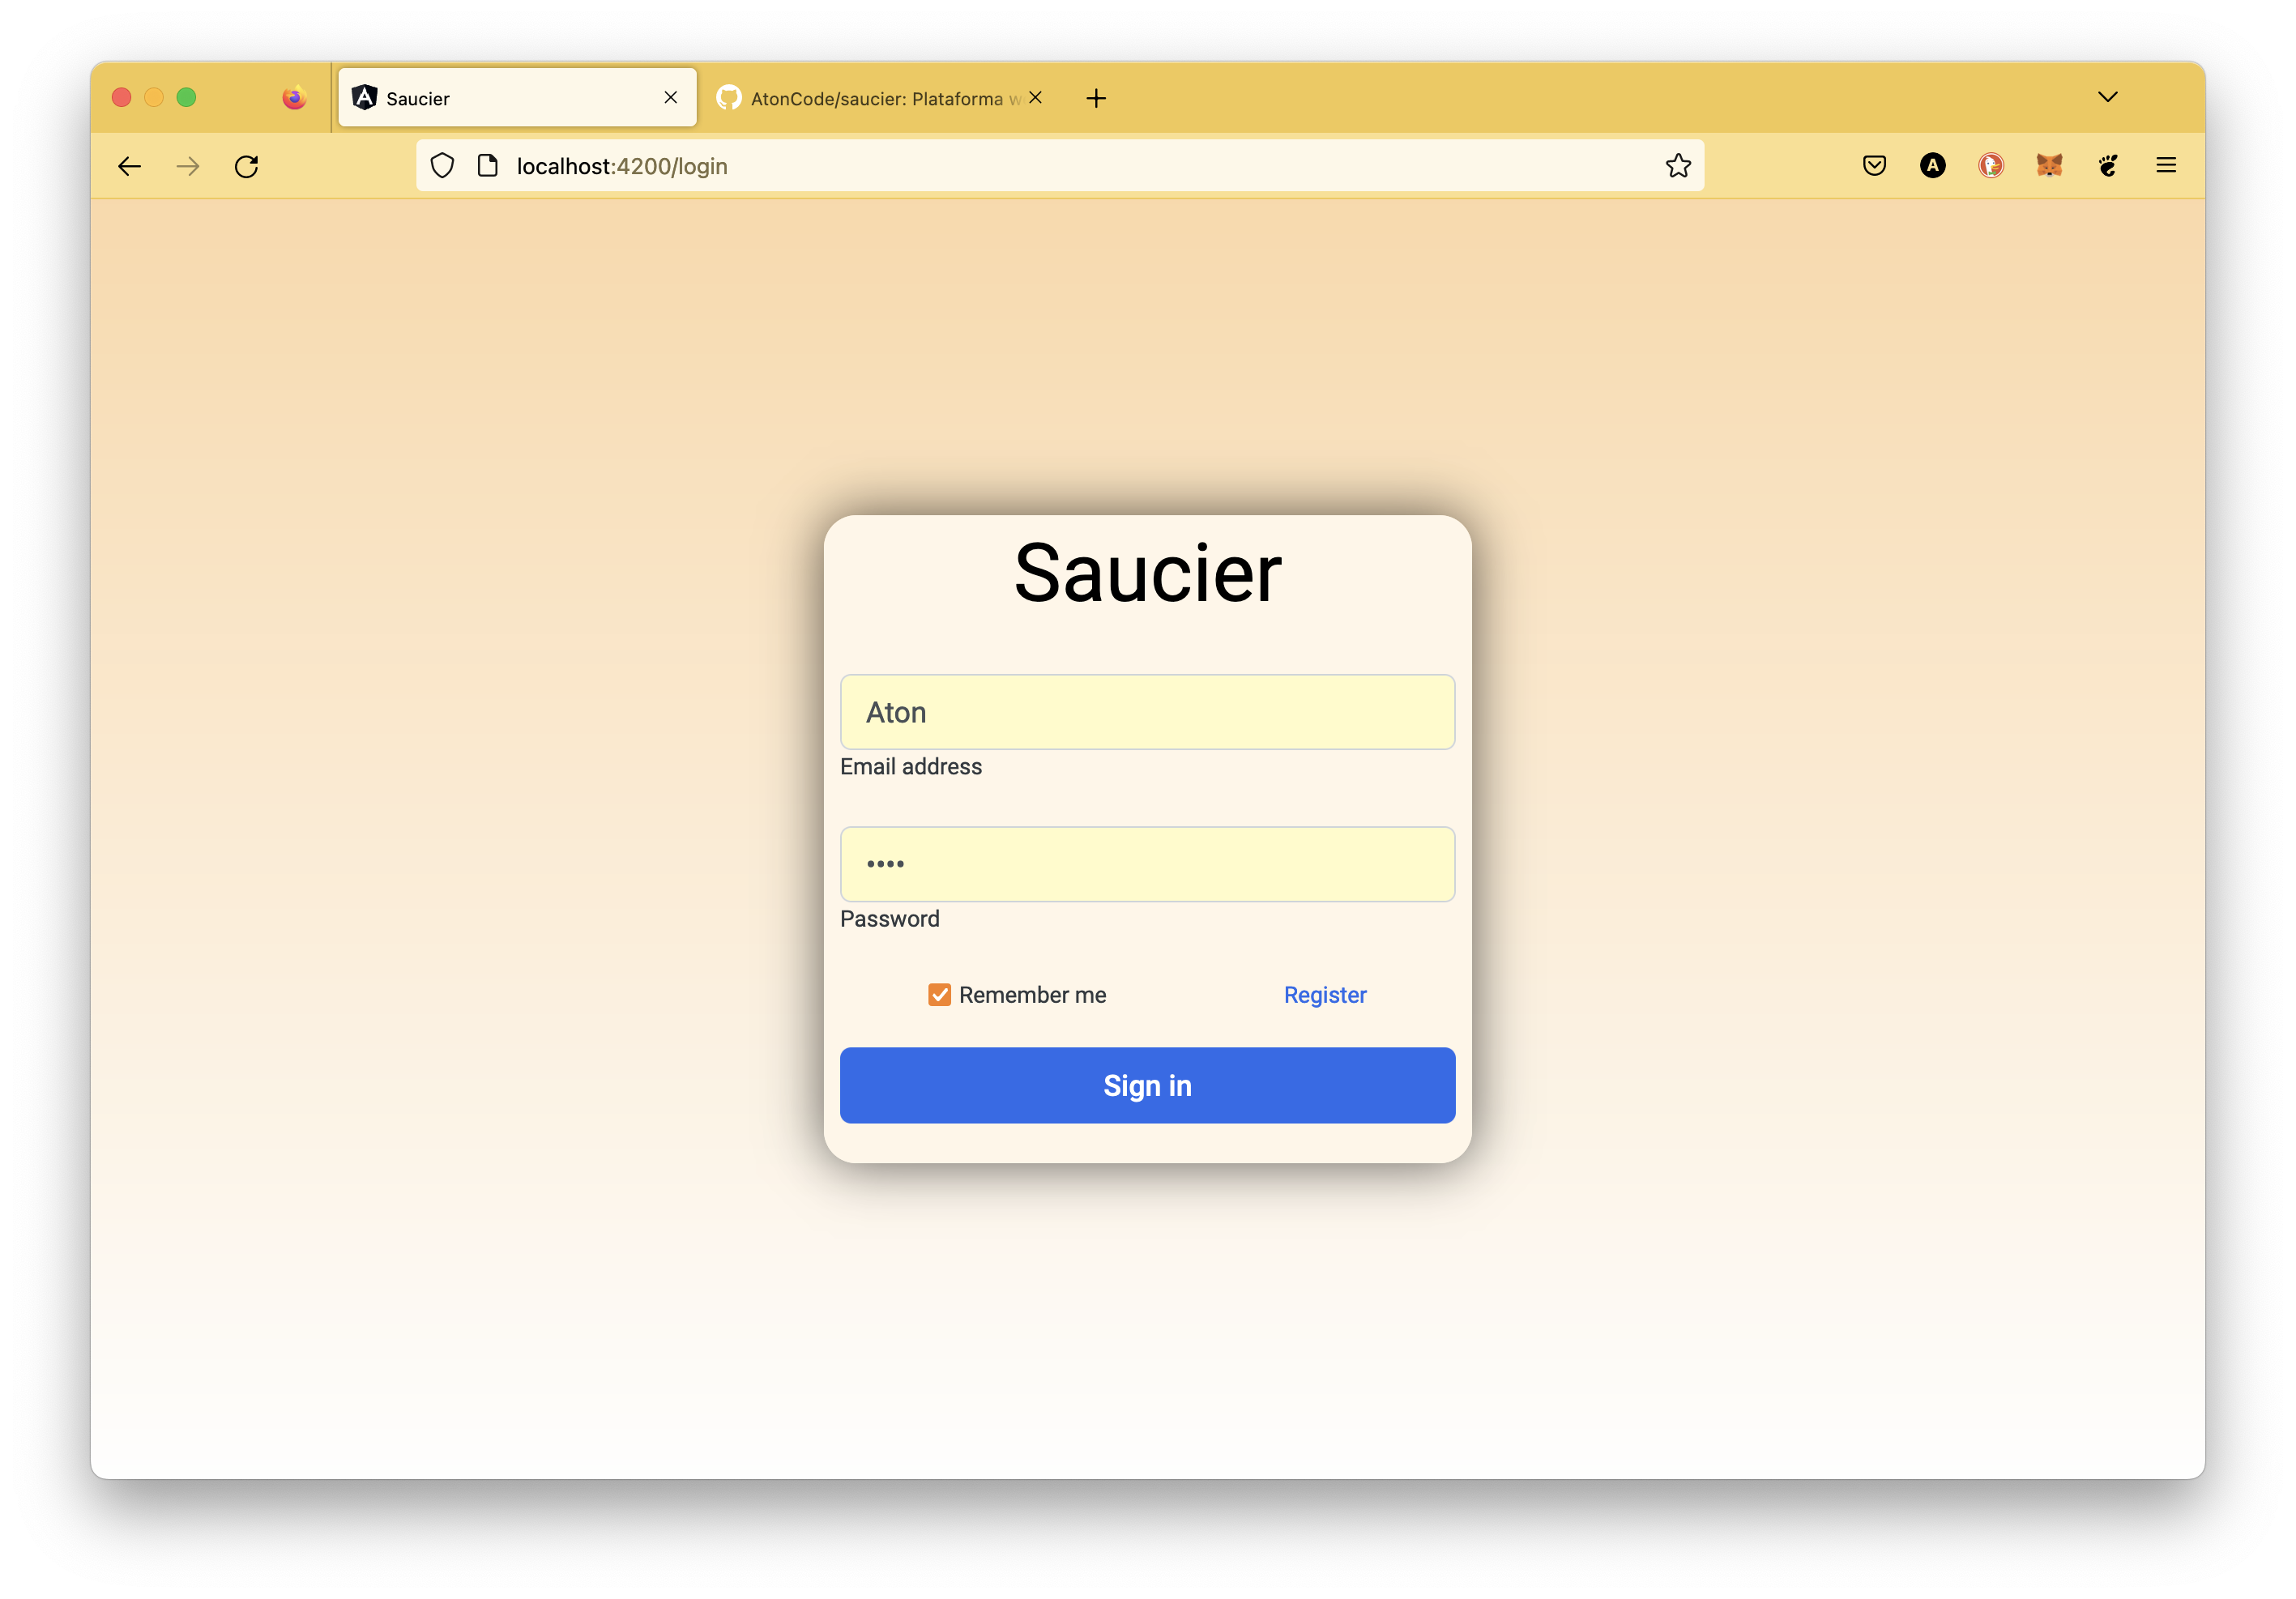Click the DuckDuckGo extension icon
This screenshot has height=1599, width=2296.
pyautogui.click(x=1991, y=166)
